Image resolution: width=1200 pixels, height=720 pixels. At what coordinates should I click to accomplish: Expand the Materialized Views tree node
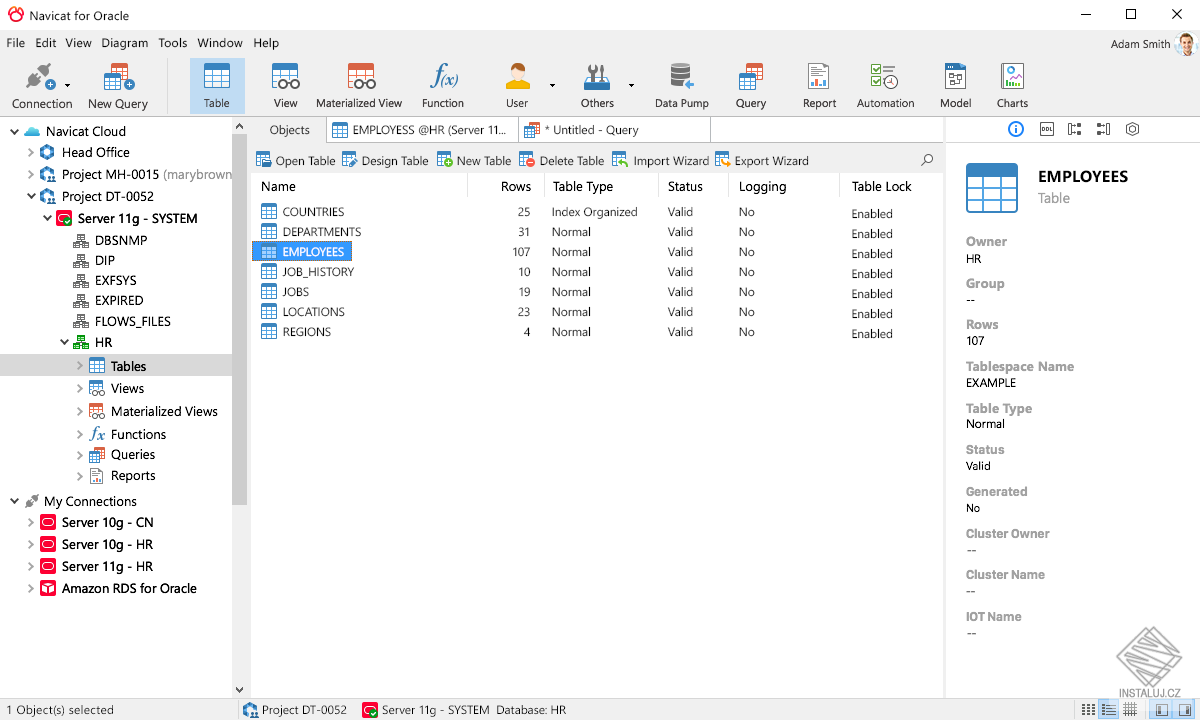(80, 411)
